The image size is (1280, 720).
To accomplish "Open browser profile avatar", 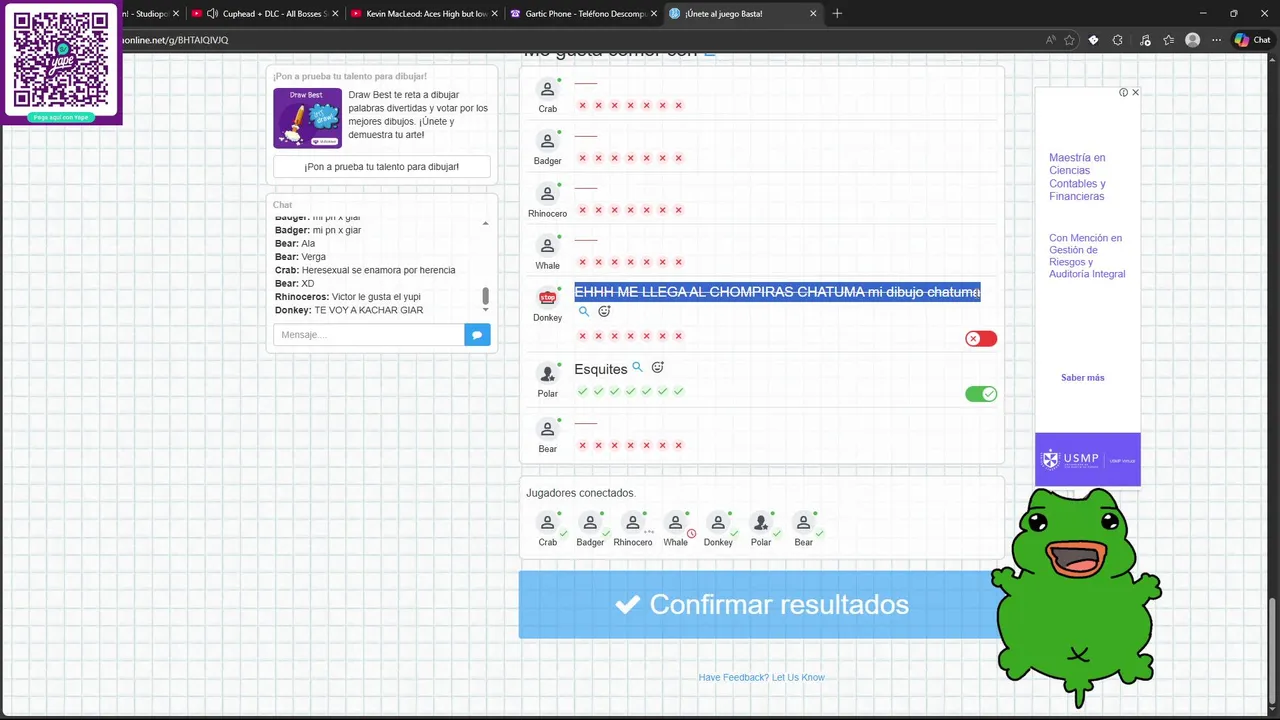I will coord(1192,40).
